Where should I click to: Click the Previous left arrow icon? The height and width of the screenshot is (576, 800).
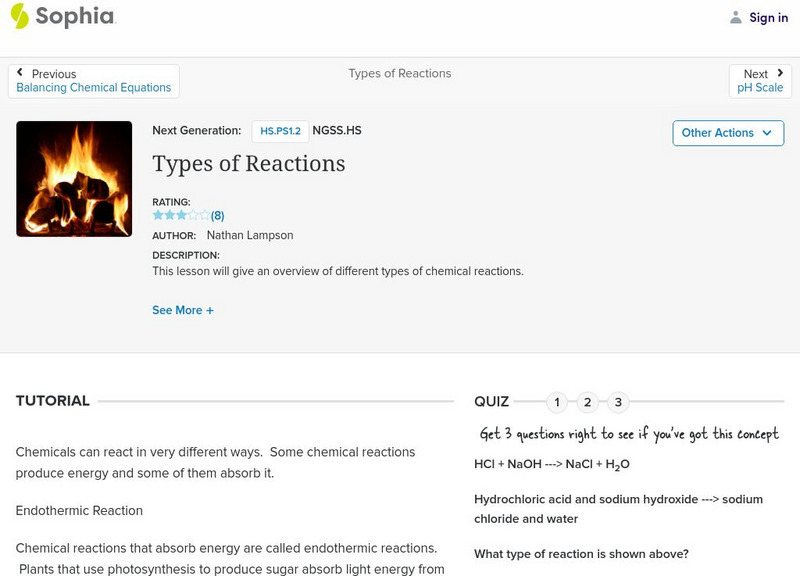coord(21,73)
